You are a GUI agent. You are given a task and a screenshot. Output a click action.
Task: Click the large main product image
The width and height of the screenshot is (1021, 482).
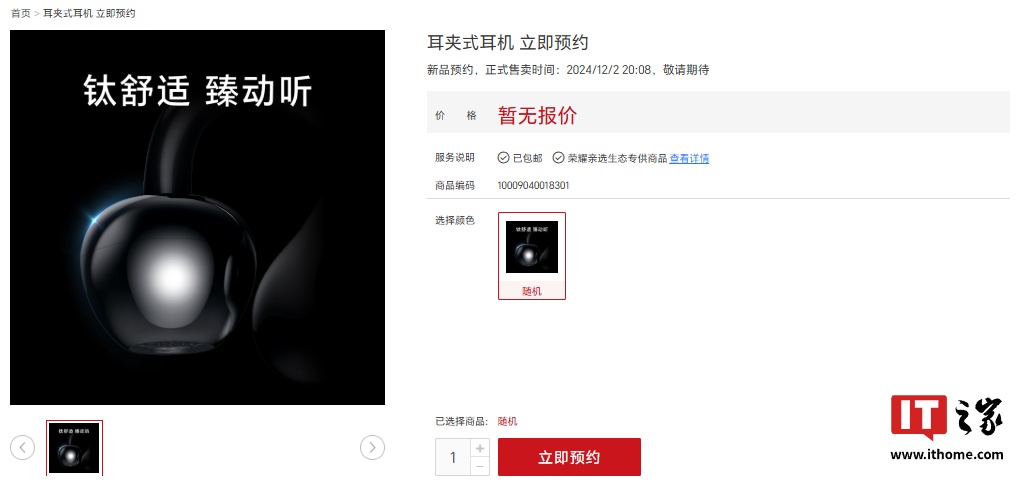tap(197, 218)
